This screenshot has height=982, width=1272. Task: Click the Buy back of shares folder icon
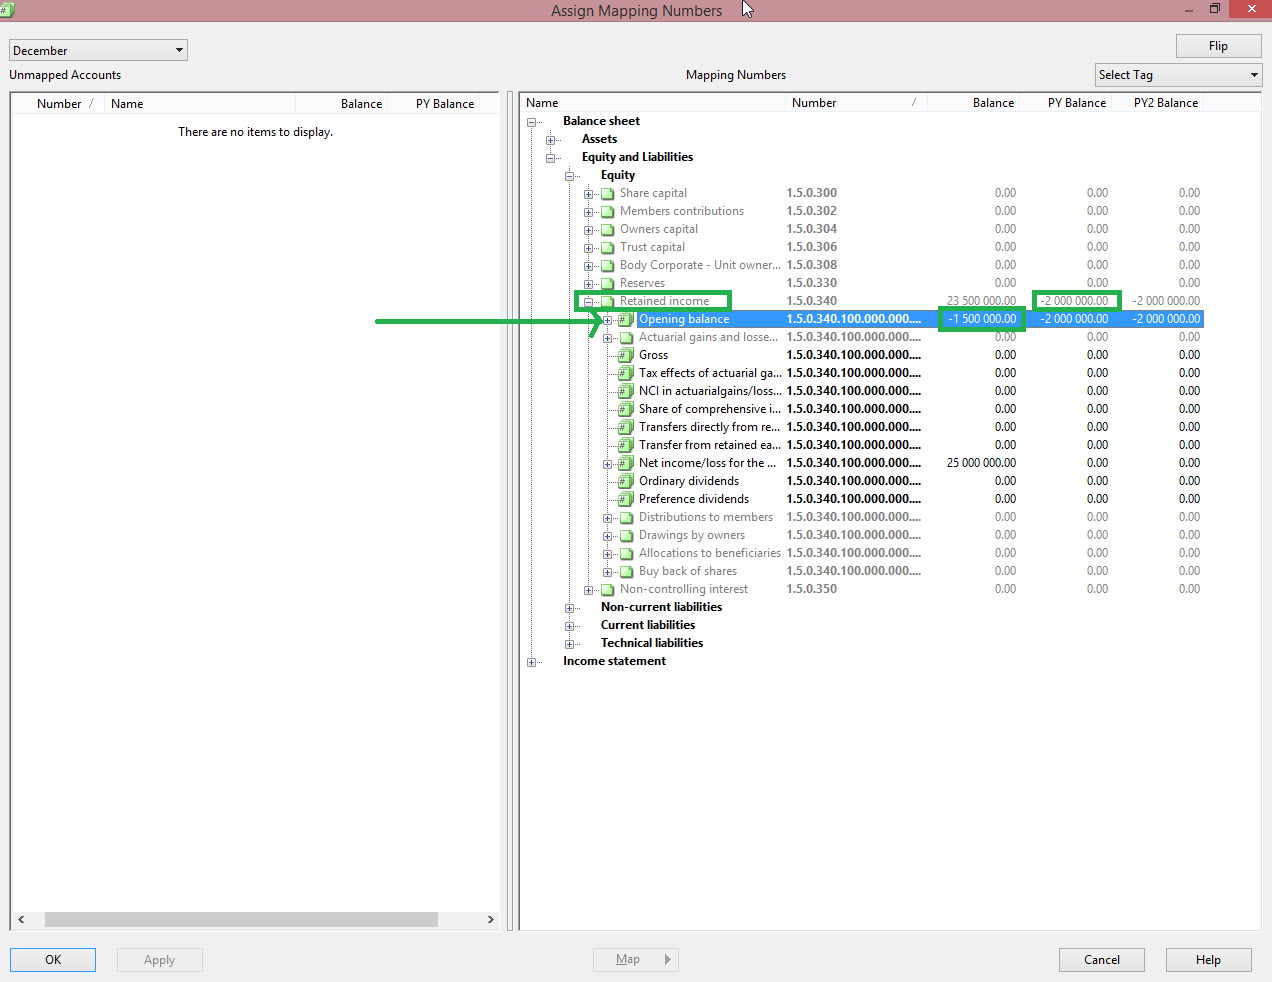click(x=626, y=571)
